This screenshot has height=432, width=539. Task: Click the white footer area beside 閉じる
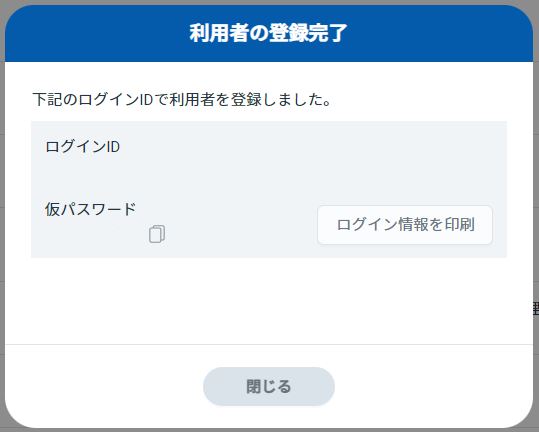[433, 386]
